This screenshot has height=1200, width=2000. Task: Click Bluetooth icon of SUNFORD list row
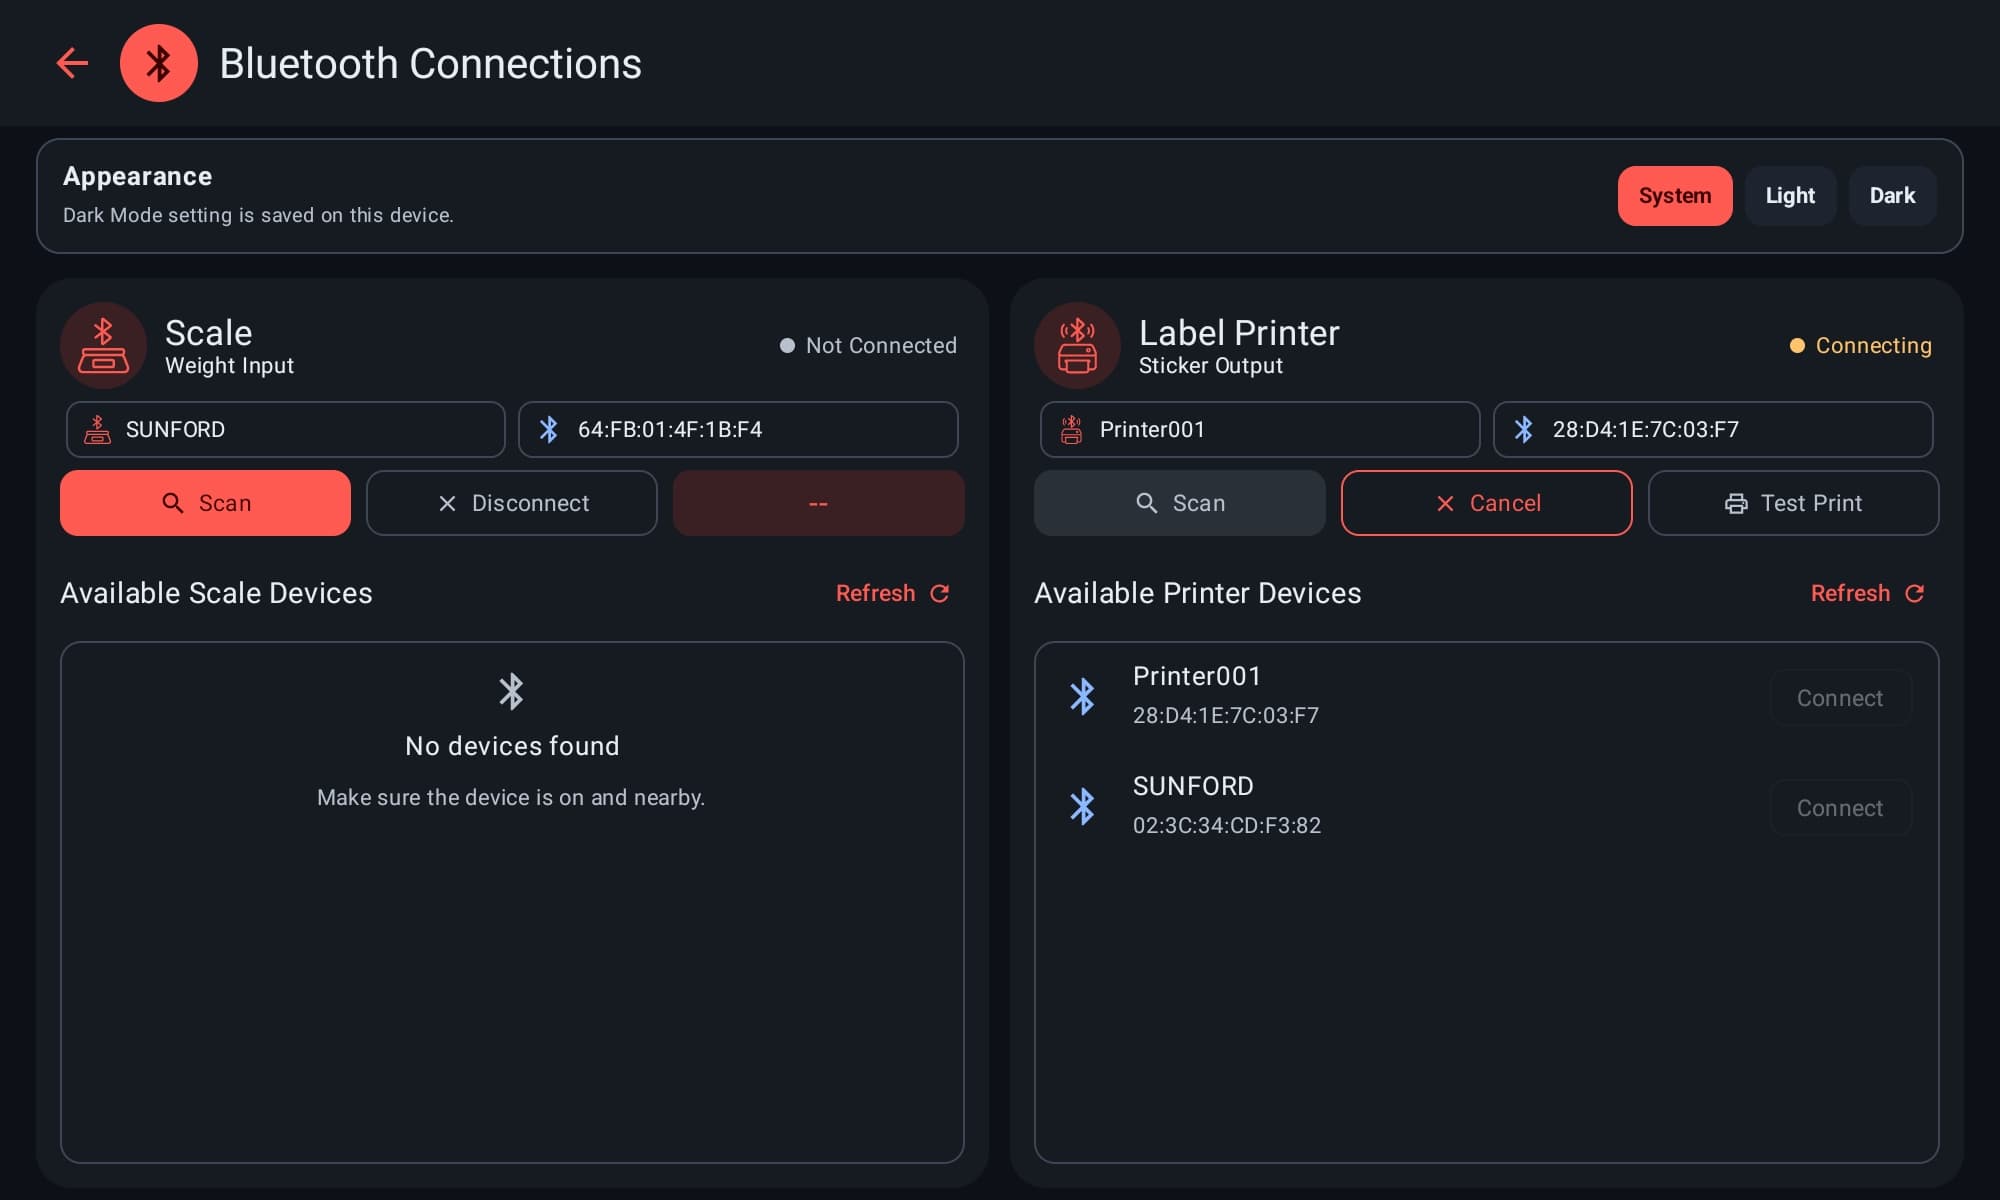pyautogui.click(x=1082, y=806)
